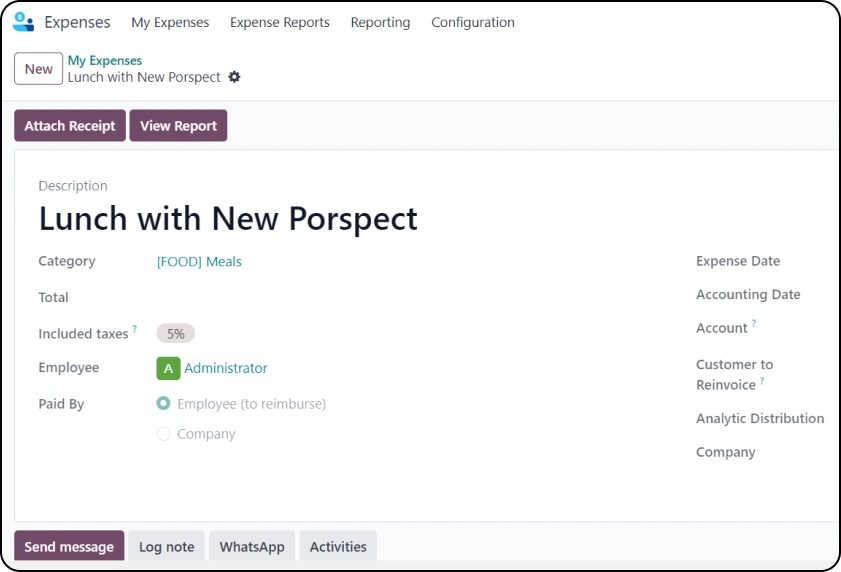This screenshot has height=572, width=841.
Task: Open the My Expenses top menu
Action: tap(170, 23)
